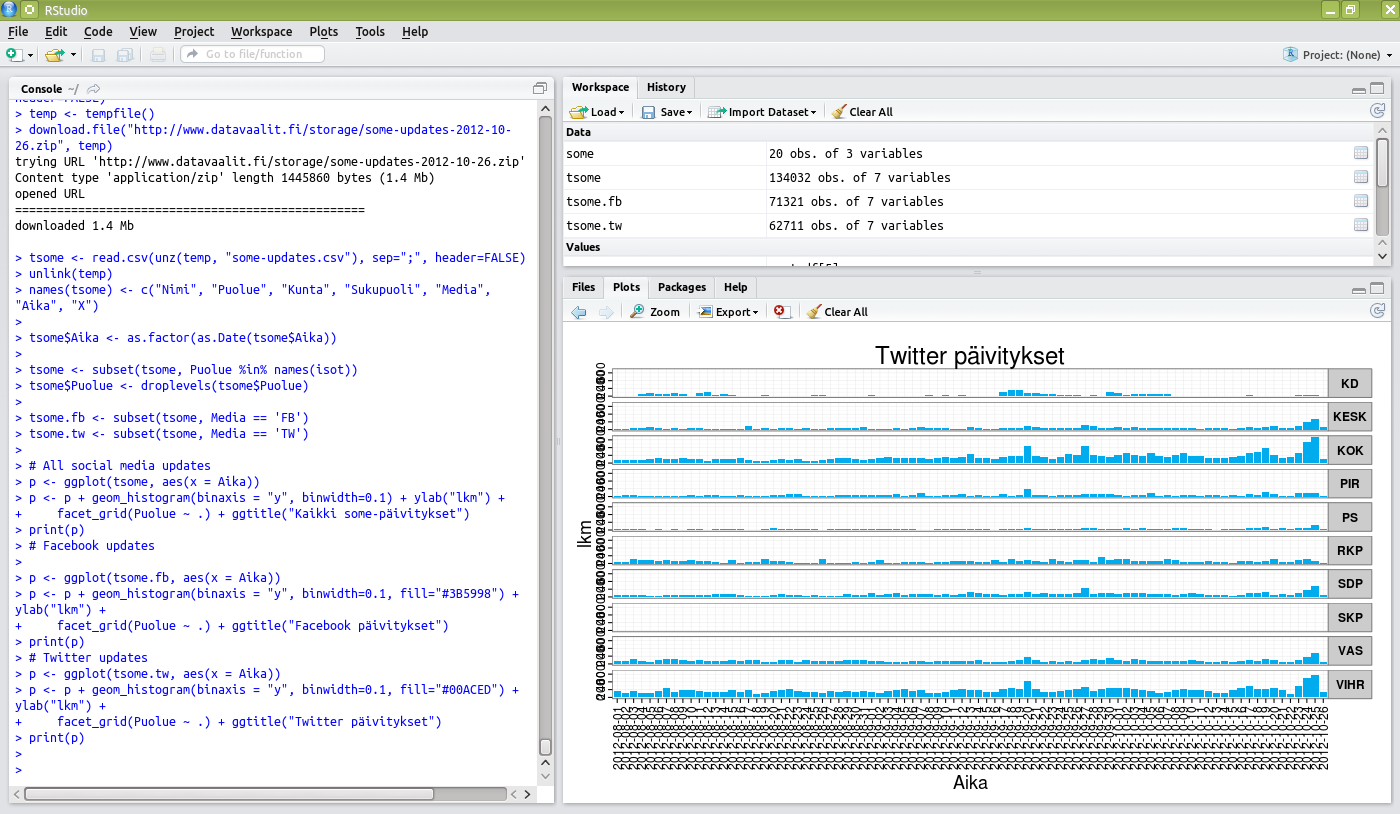Image resolution: width=1400 pixels, height=814 pixels.
Task: Click the console horizontal scrollbar
Action: click(229, 794)
